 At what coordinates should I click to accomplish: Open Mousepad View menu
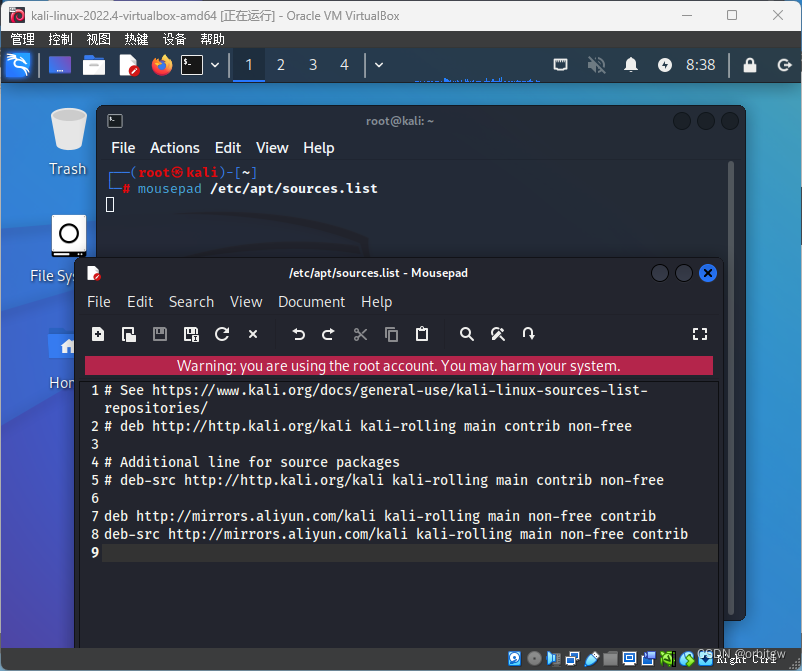[246, 302]
